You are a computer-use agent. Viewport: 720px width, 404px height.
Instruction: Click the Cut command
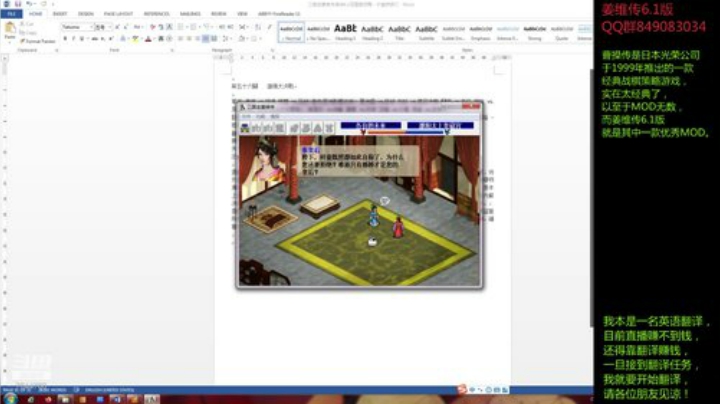click(x=27, y=24)
